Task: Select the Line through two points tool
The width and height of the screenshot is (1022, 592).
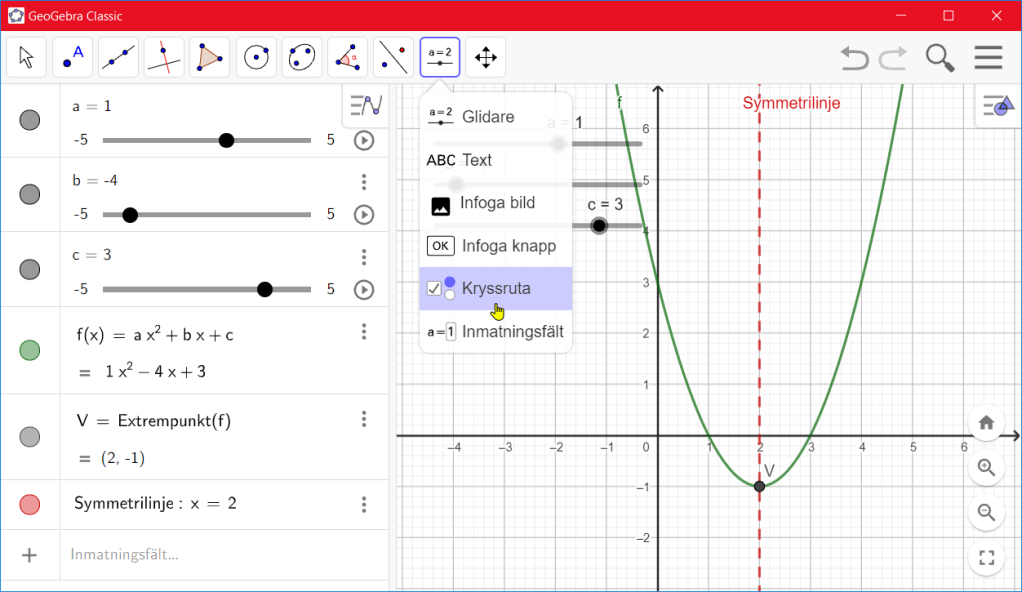Action: coord(118,58)
